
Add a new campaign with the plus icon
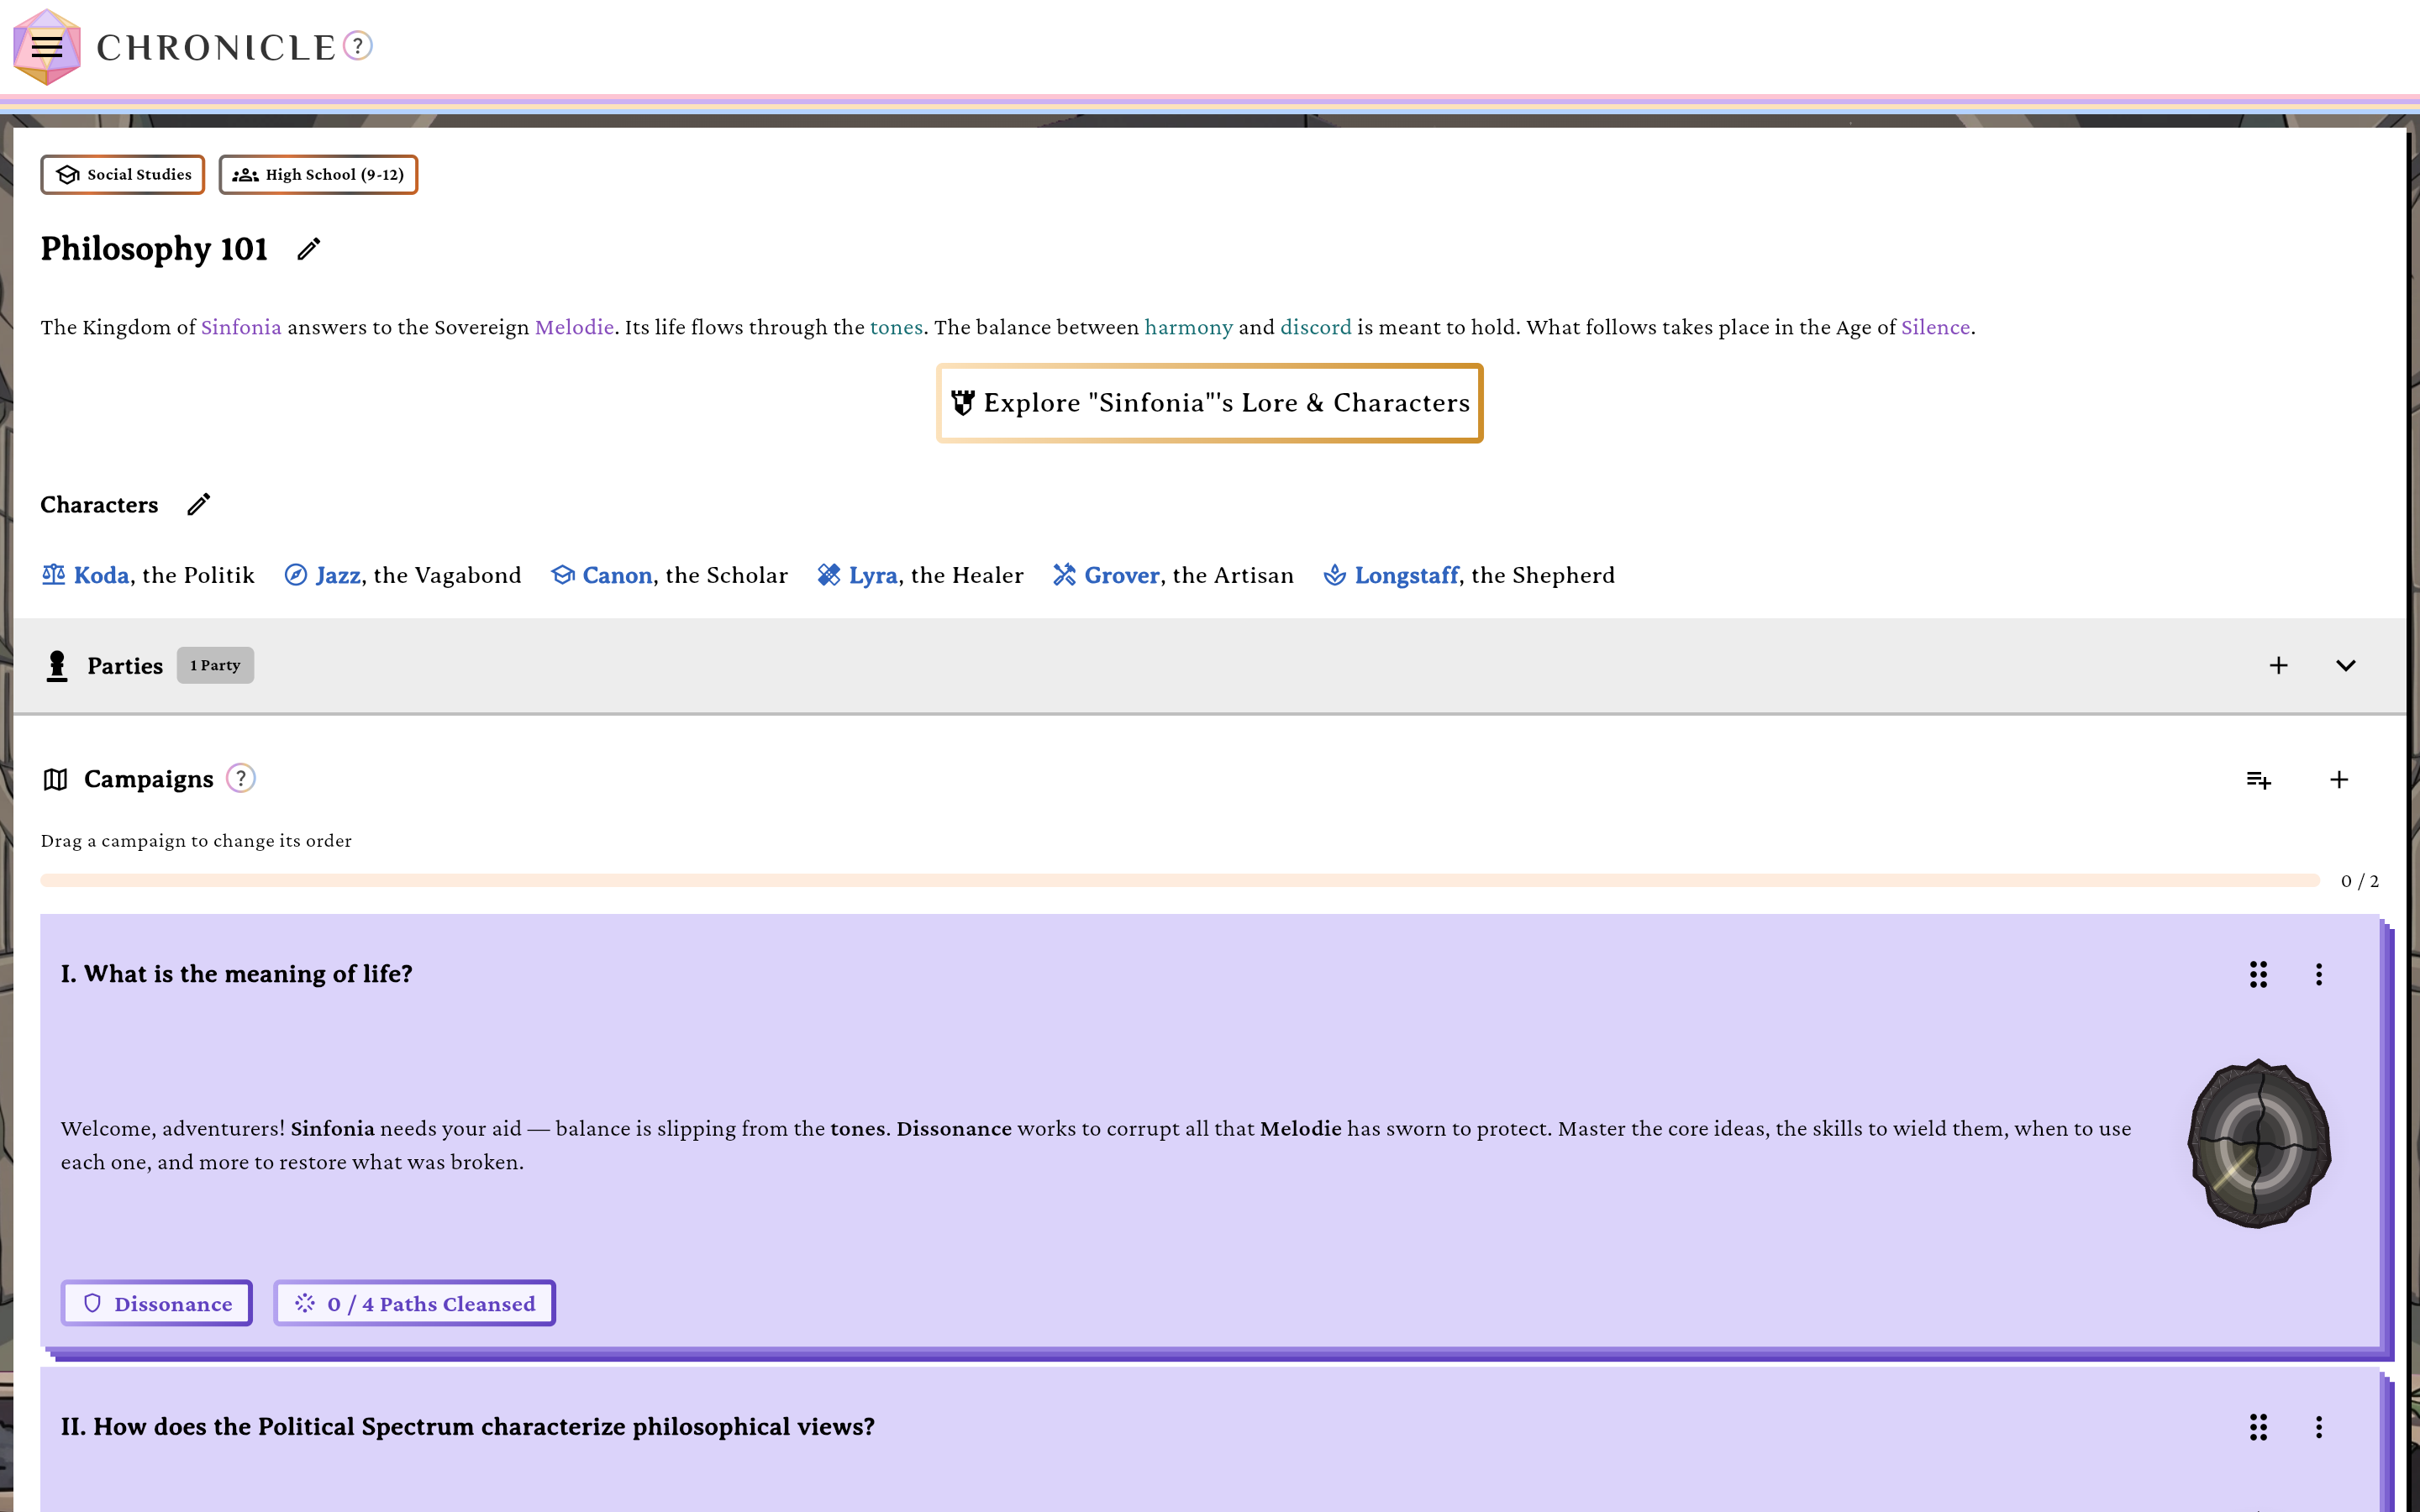pos(2338,780)
